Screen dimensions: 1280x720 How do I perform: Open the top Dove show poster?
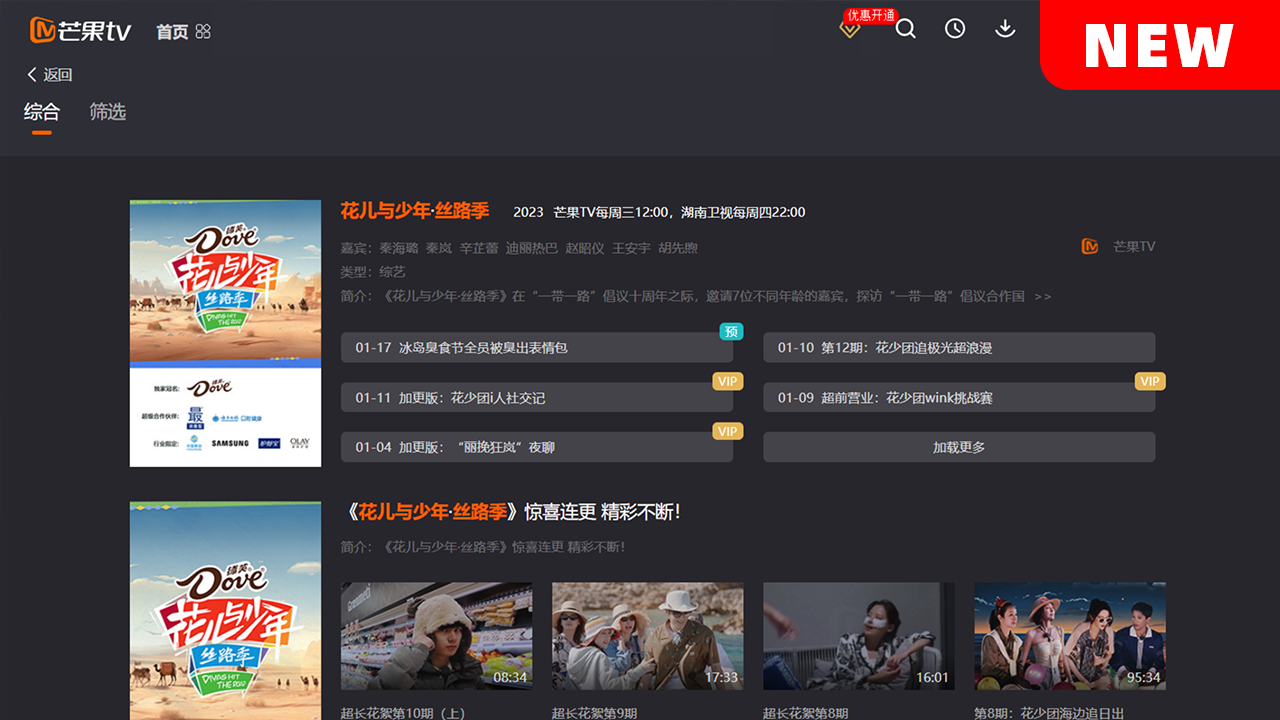[x=225, y=333]
